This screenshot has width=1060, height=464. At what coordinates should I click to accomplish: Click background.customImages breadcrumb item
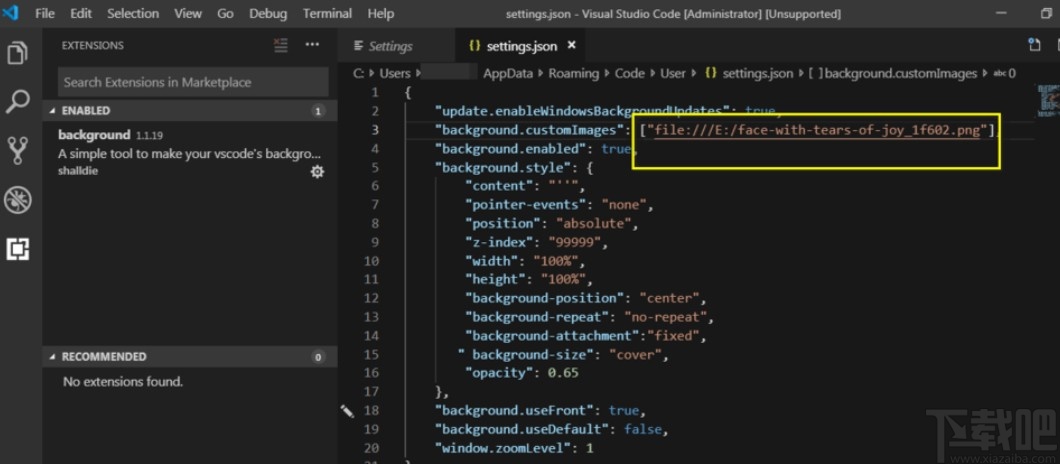click(x=892, y=73)
